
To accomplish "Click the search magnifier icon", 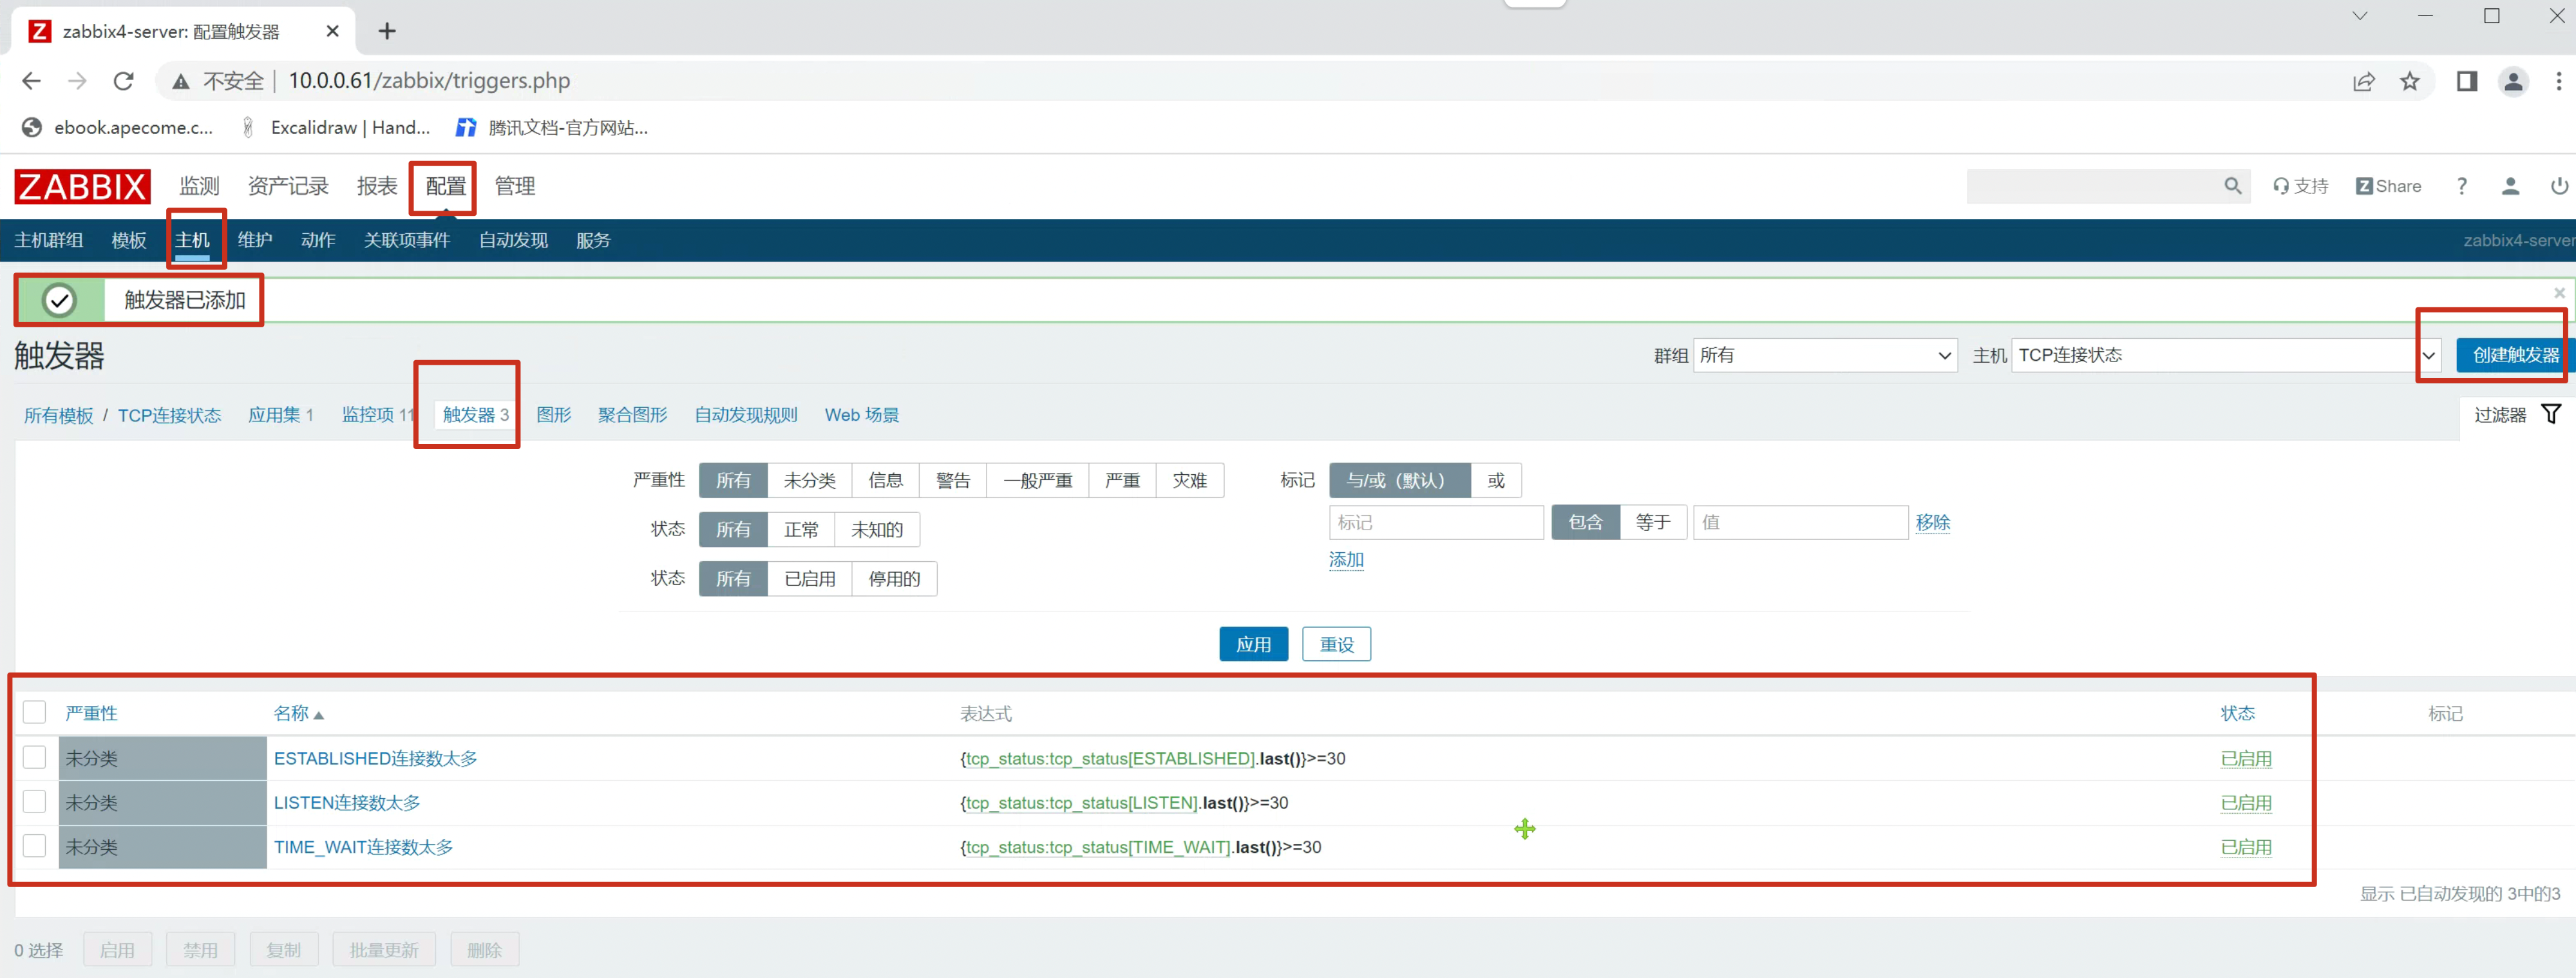I will [2232, 186].
